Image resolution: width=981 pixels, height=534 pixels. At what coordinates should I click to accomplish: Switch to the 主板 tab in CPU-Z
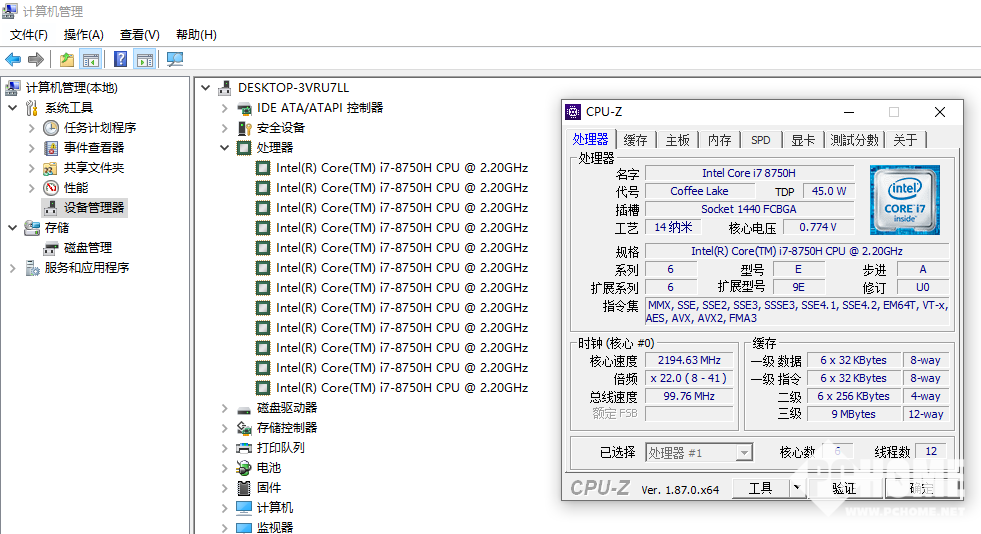click(x=678, y=140)
